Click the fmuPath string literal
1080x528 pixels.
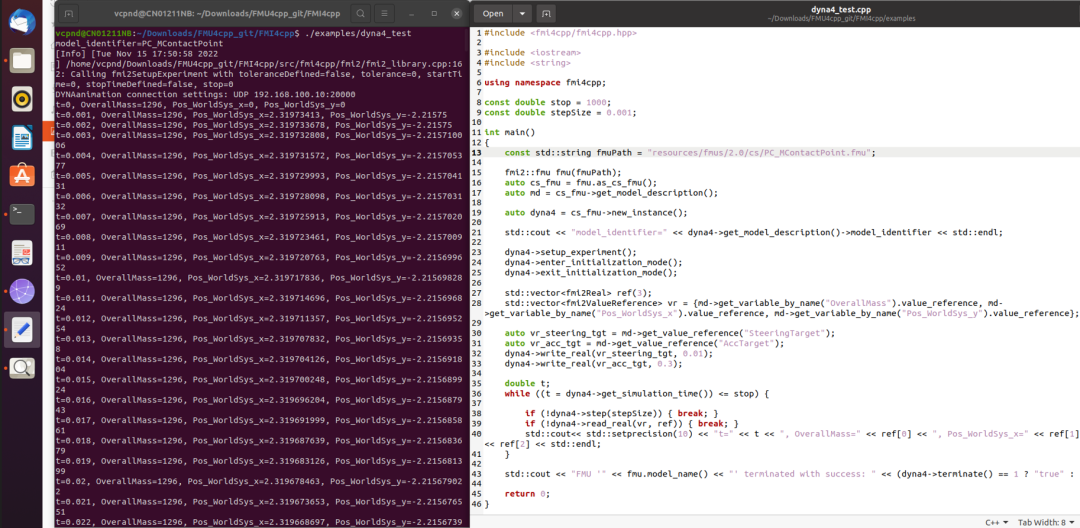coord(760,152)
